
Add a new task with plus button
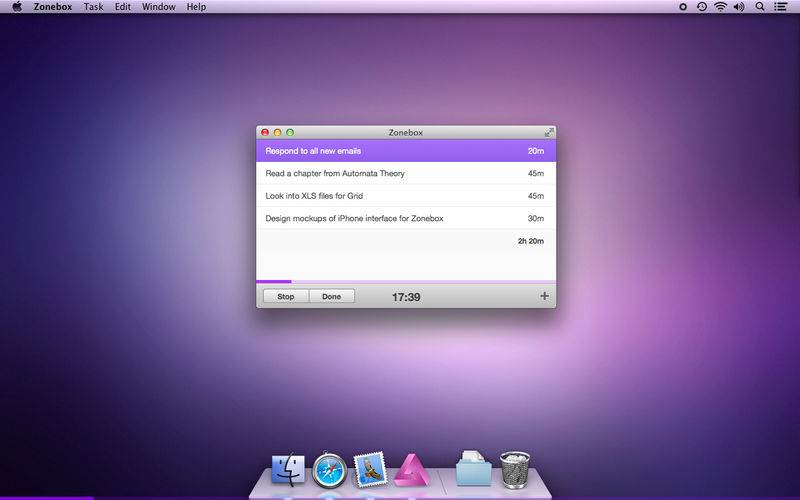coord(544,296)
